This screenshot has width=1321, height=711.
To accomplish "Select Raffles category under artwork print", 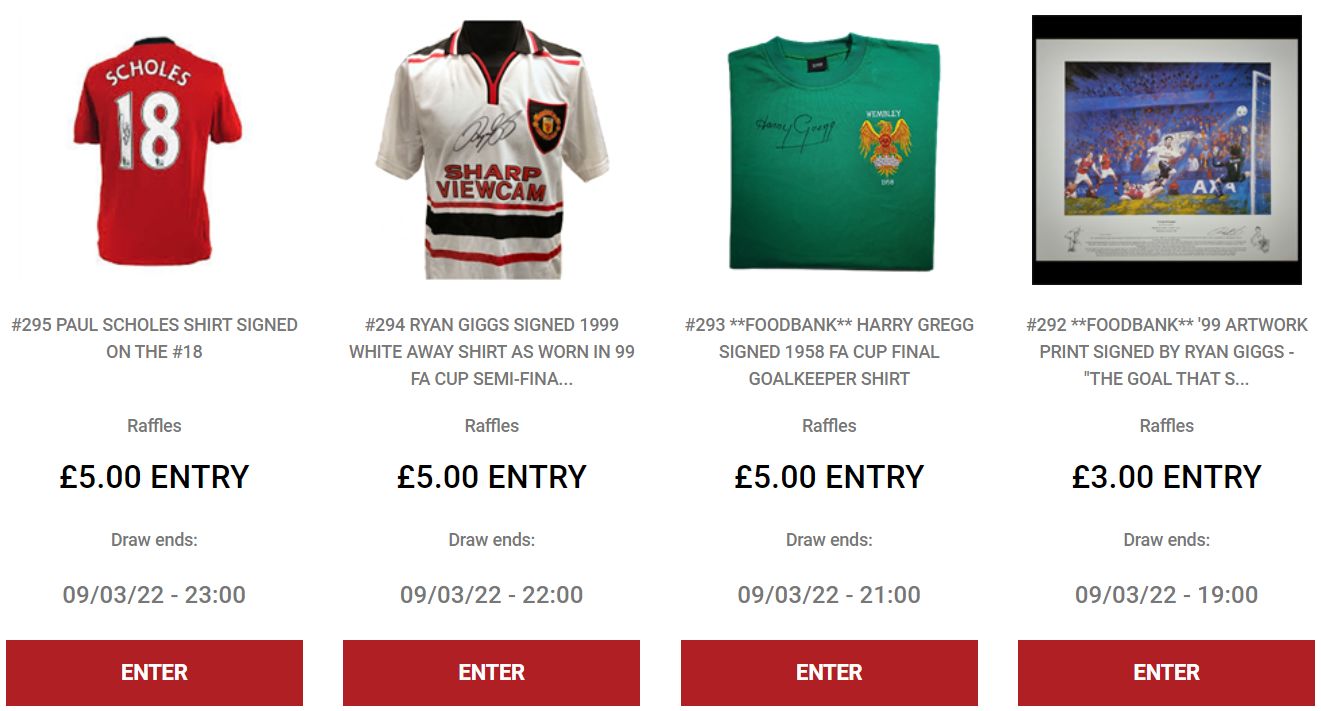I will pos(1166,425).
